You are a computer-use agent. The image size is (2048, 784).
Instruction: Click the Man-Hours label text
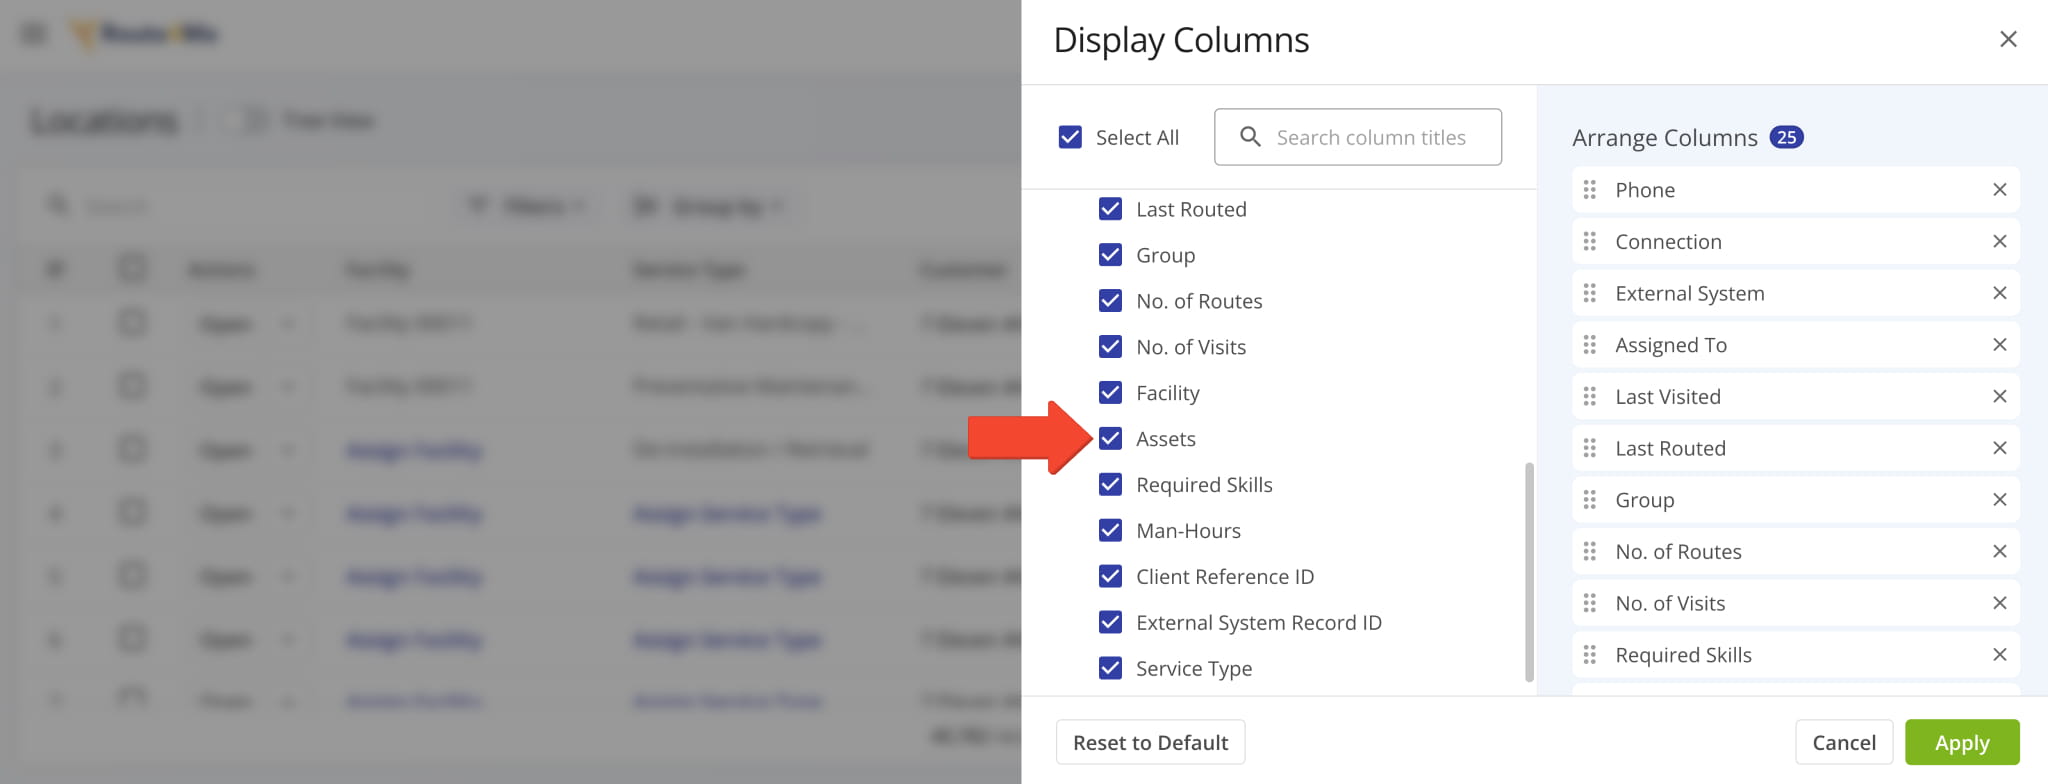click(x=1188, y=531)
